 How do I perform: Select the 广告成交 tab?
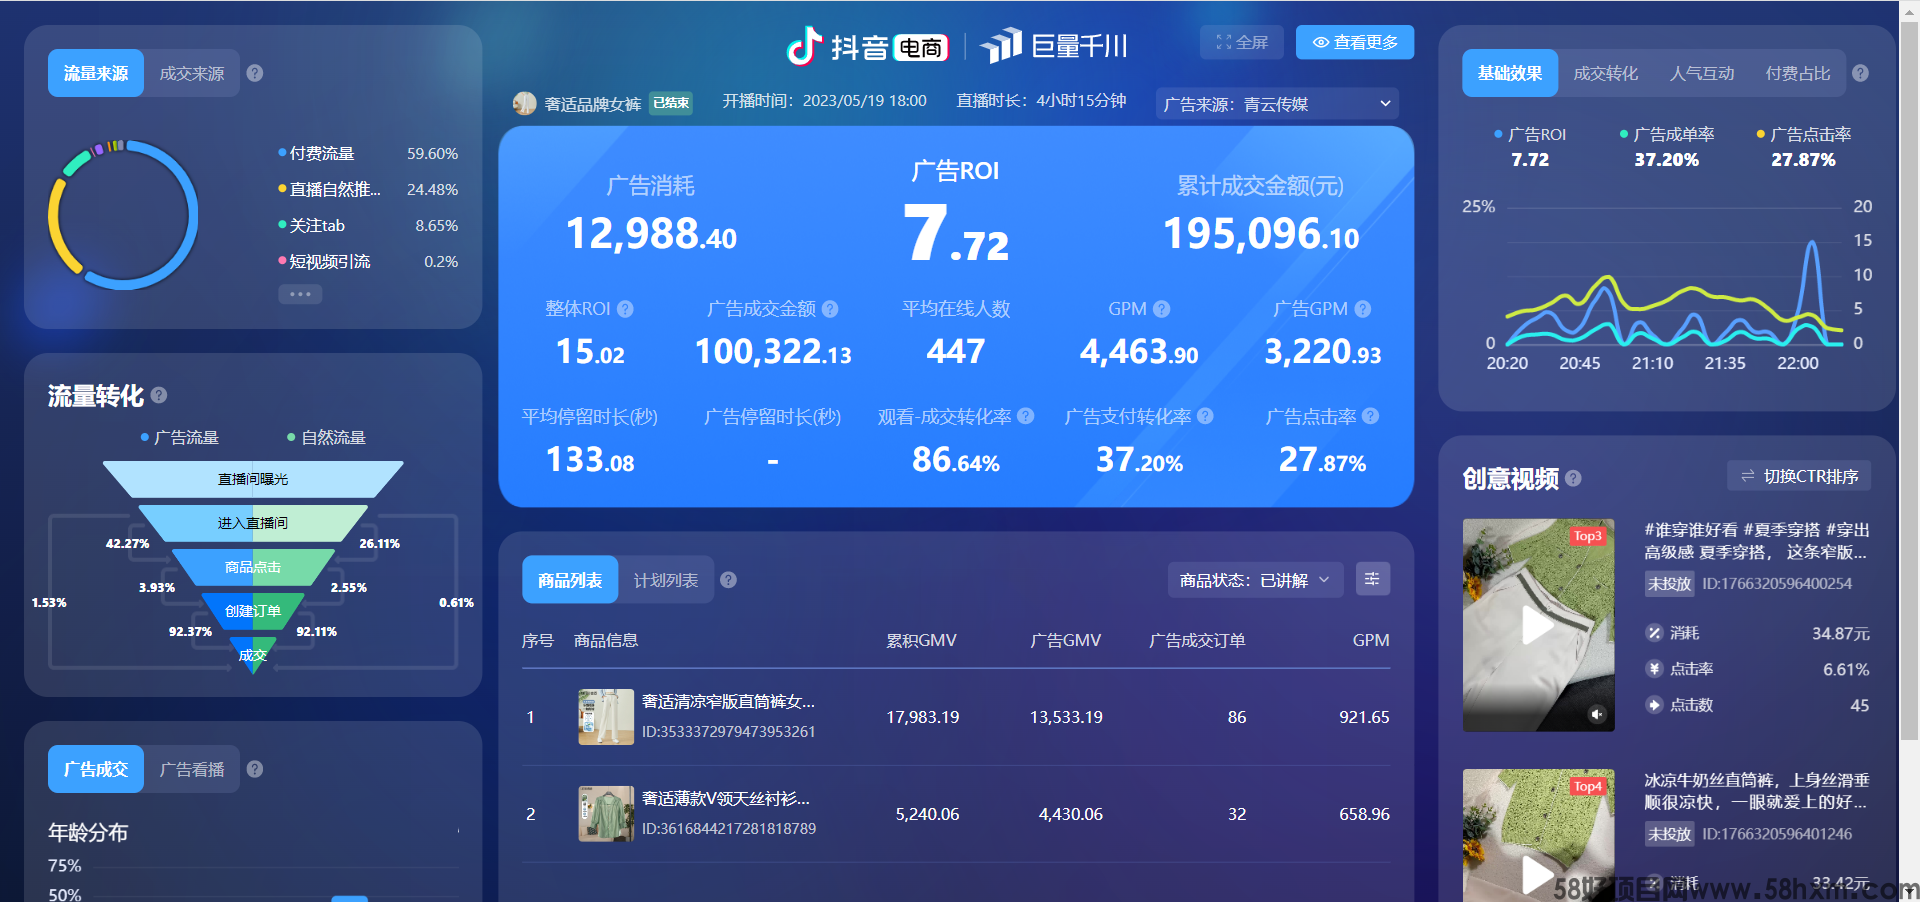click(96, 769)
